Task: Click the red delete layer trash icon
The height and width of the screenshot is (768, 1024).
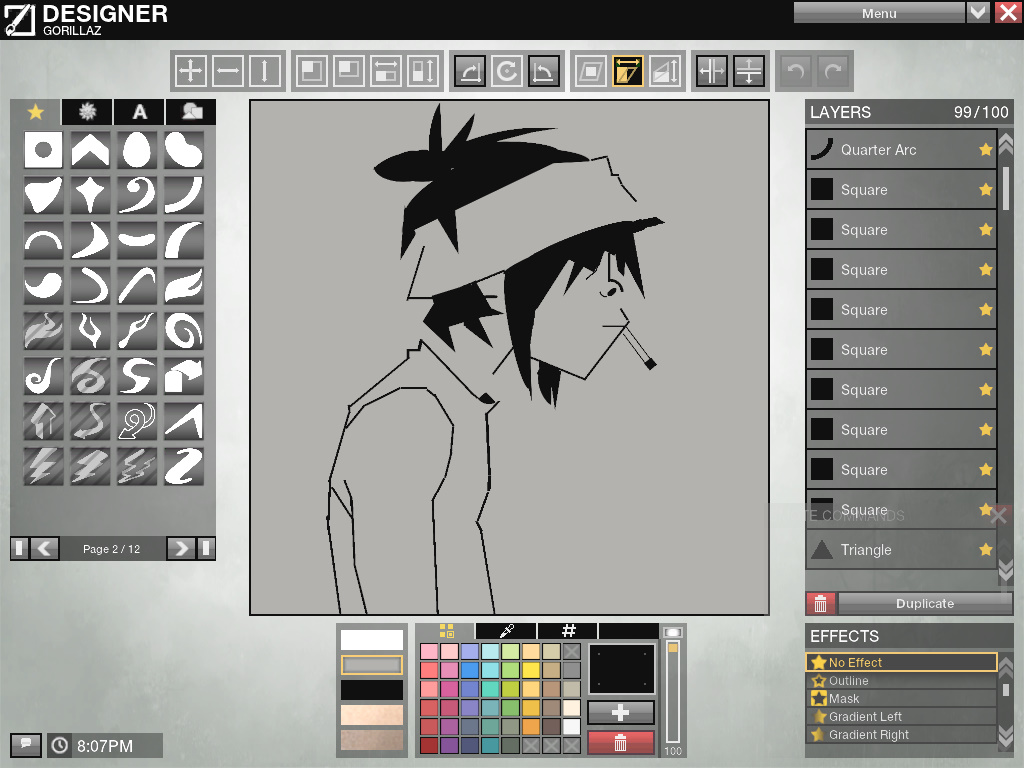Action: tap(821, 603)
